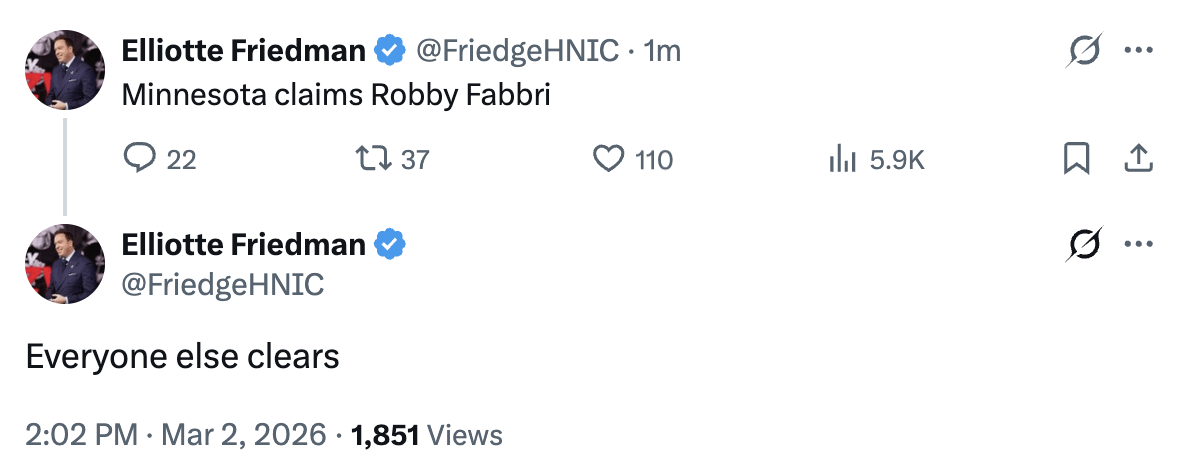Share the Minnesota claims tweet
Viewport: 1184px width, 476px height.
tap(1140, 159)
